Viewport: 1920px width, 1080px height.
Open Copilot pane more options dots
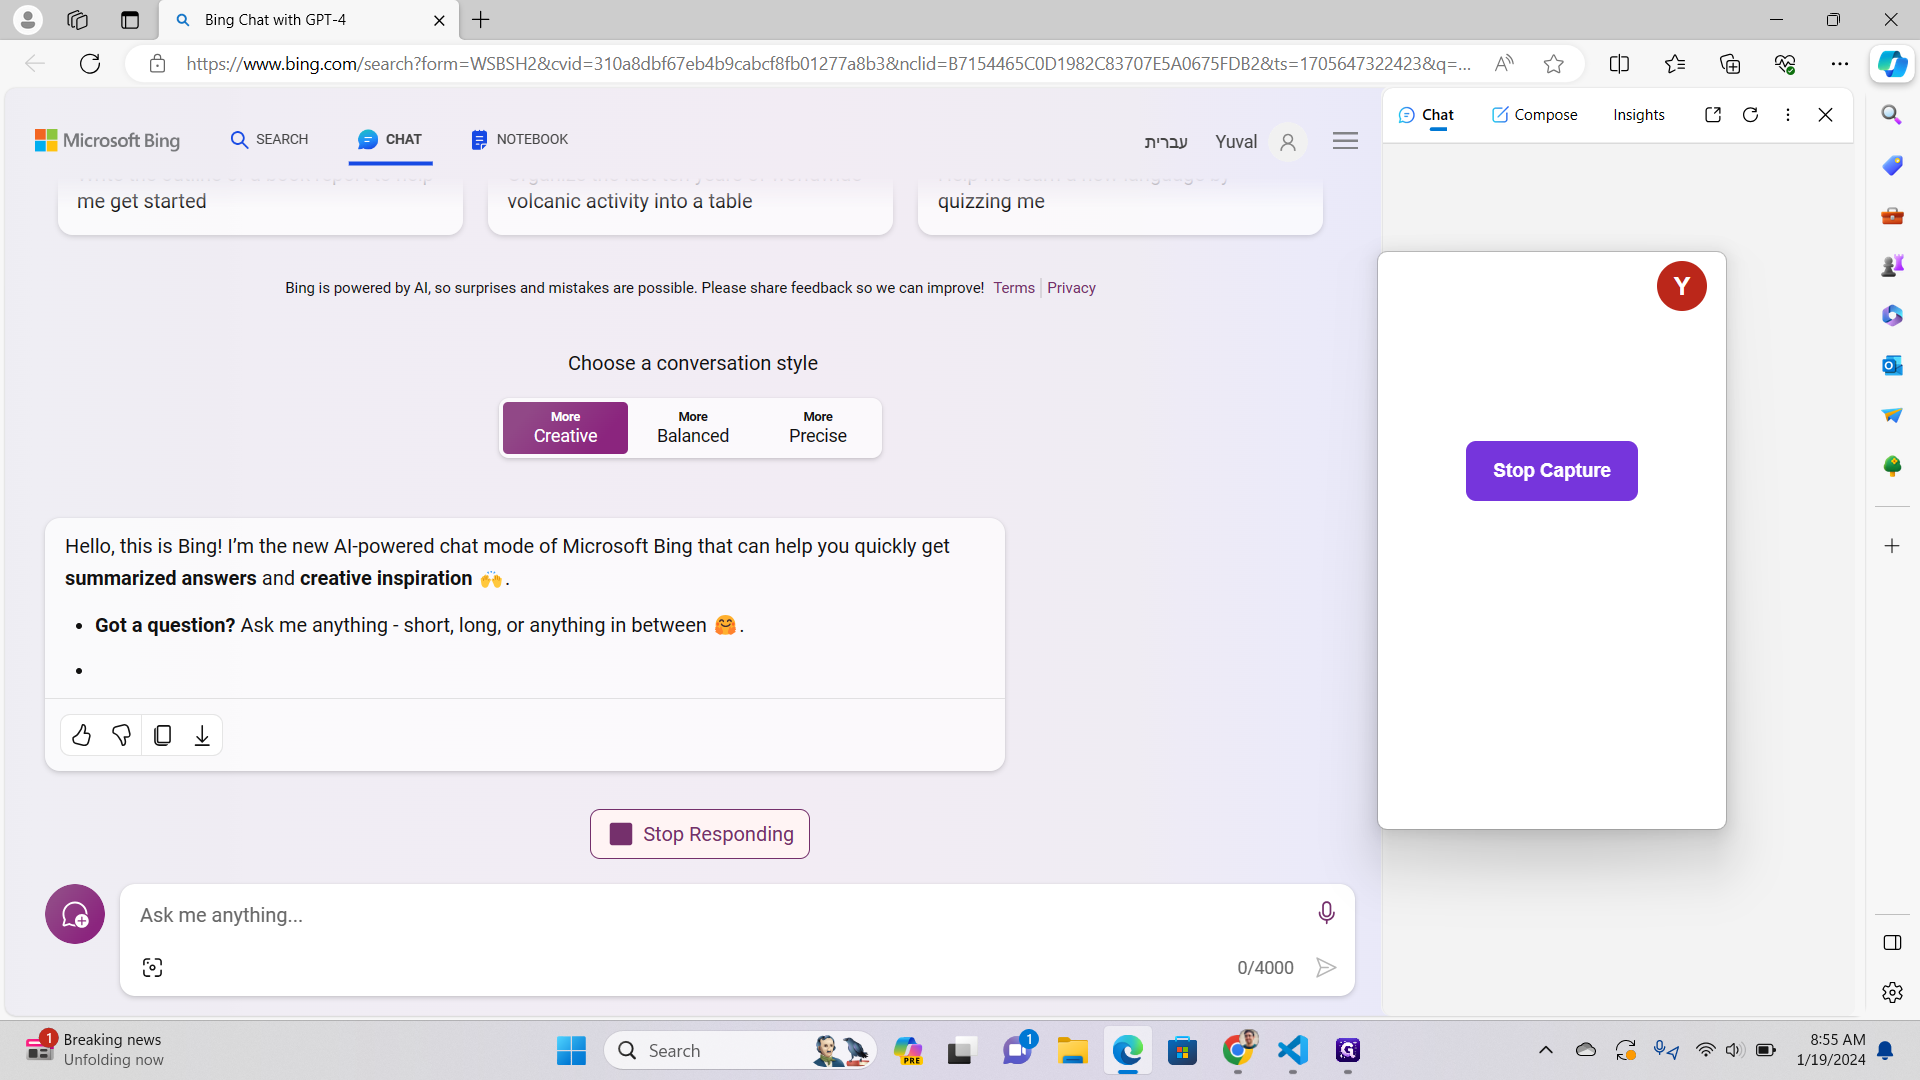point(1788,115)
